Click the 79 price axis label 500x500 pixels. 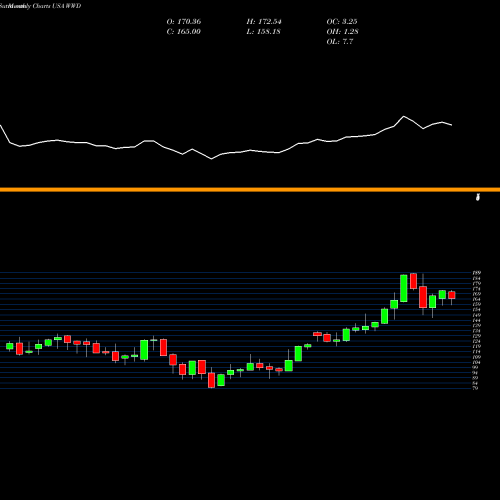coord(475,388)
